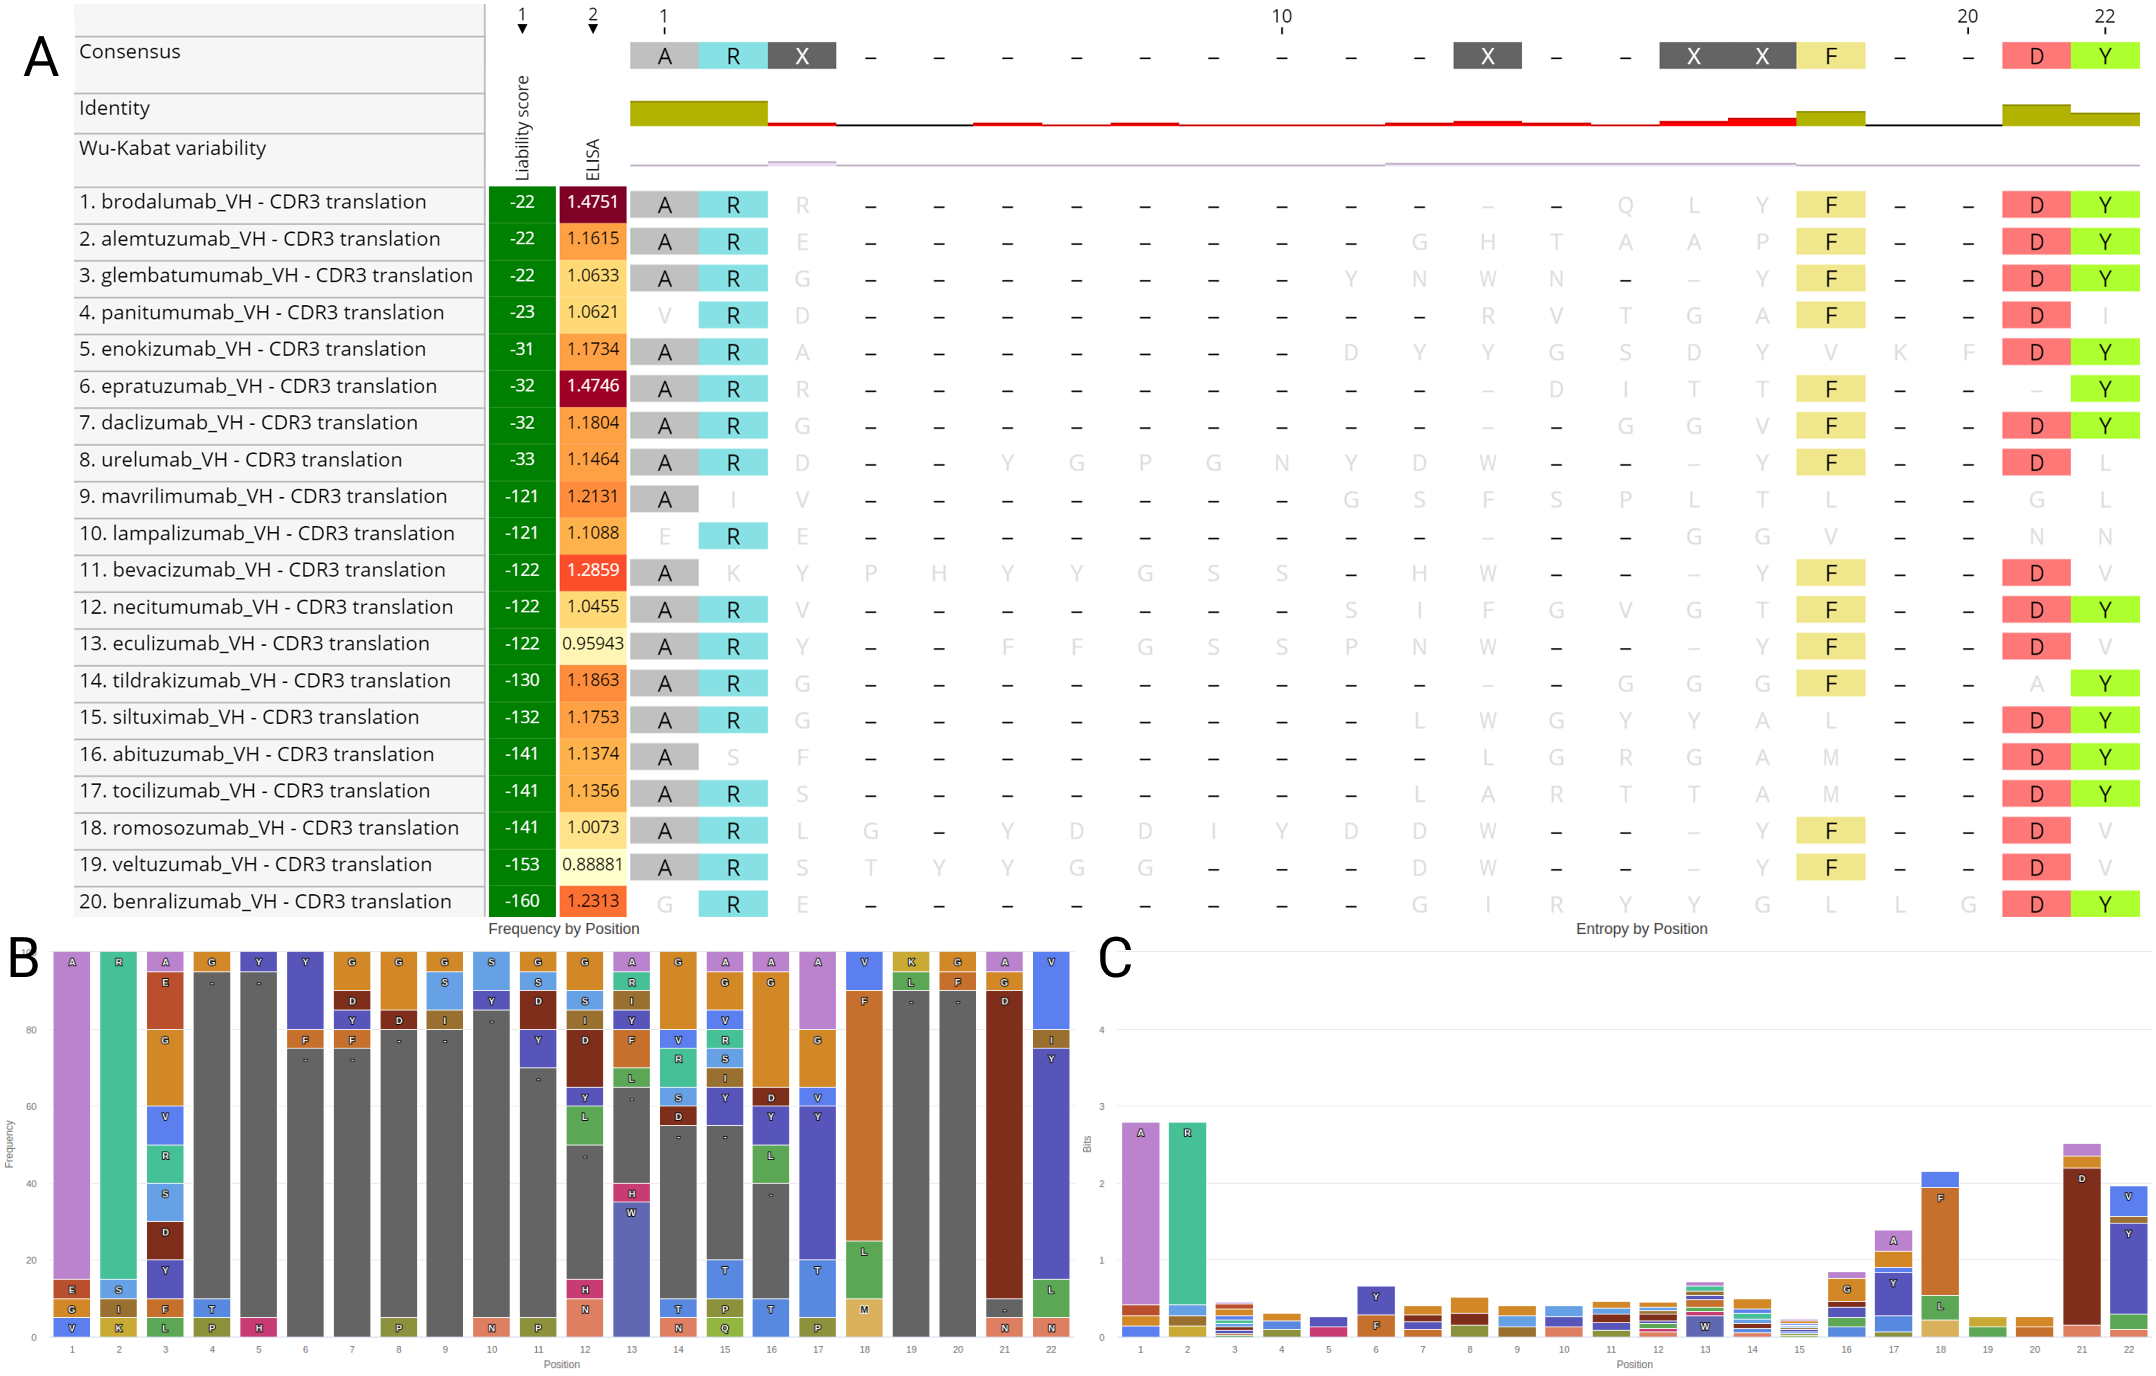Click the liability score -132 cell

click(x=522, y=718)
